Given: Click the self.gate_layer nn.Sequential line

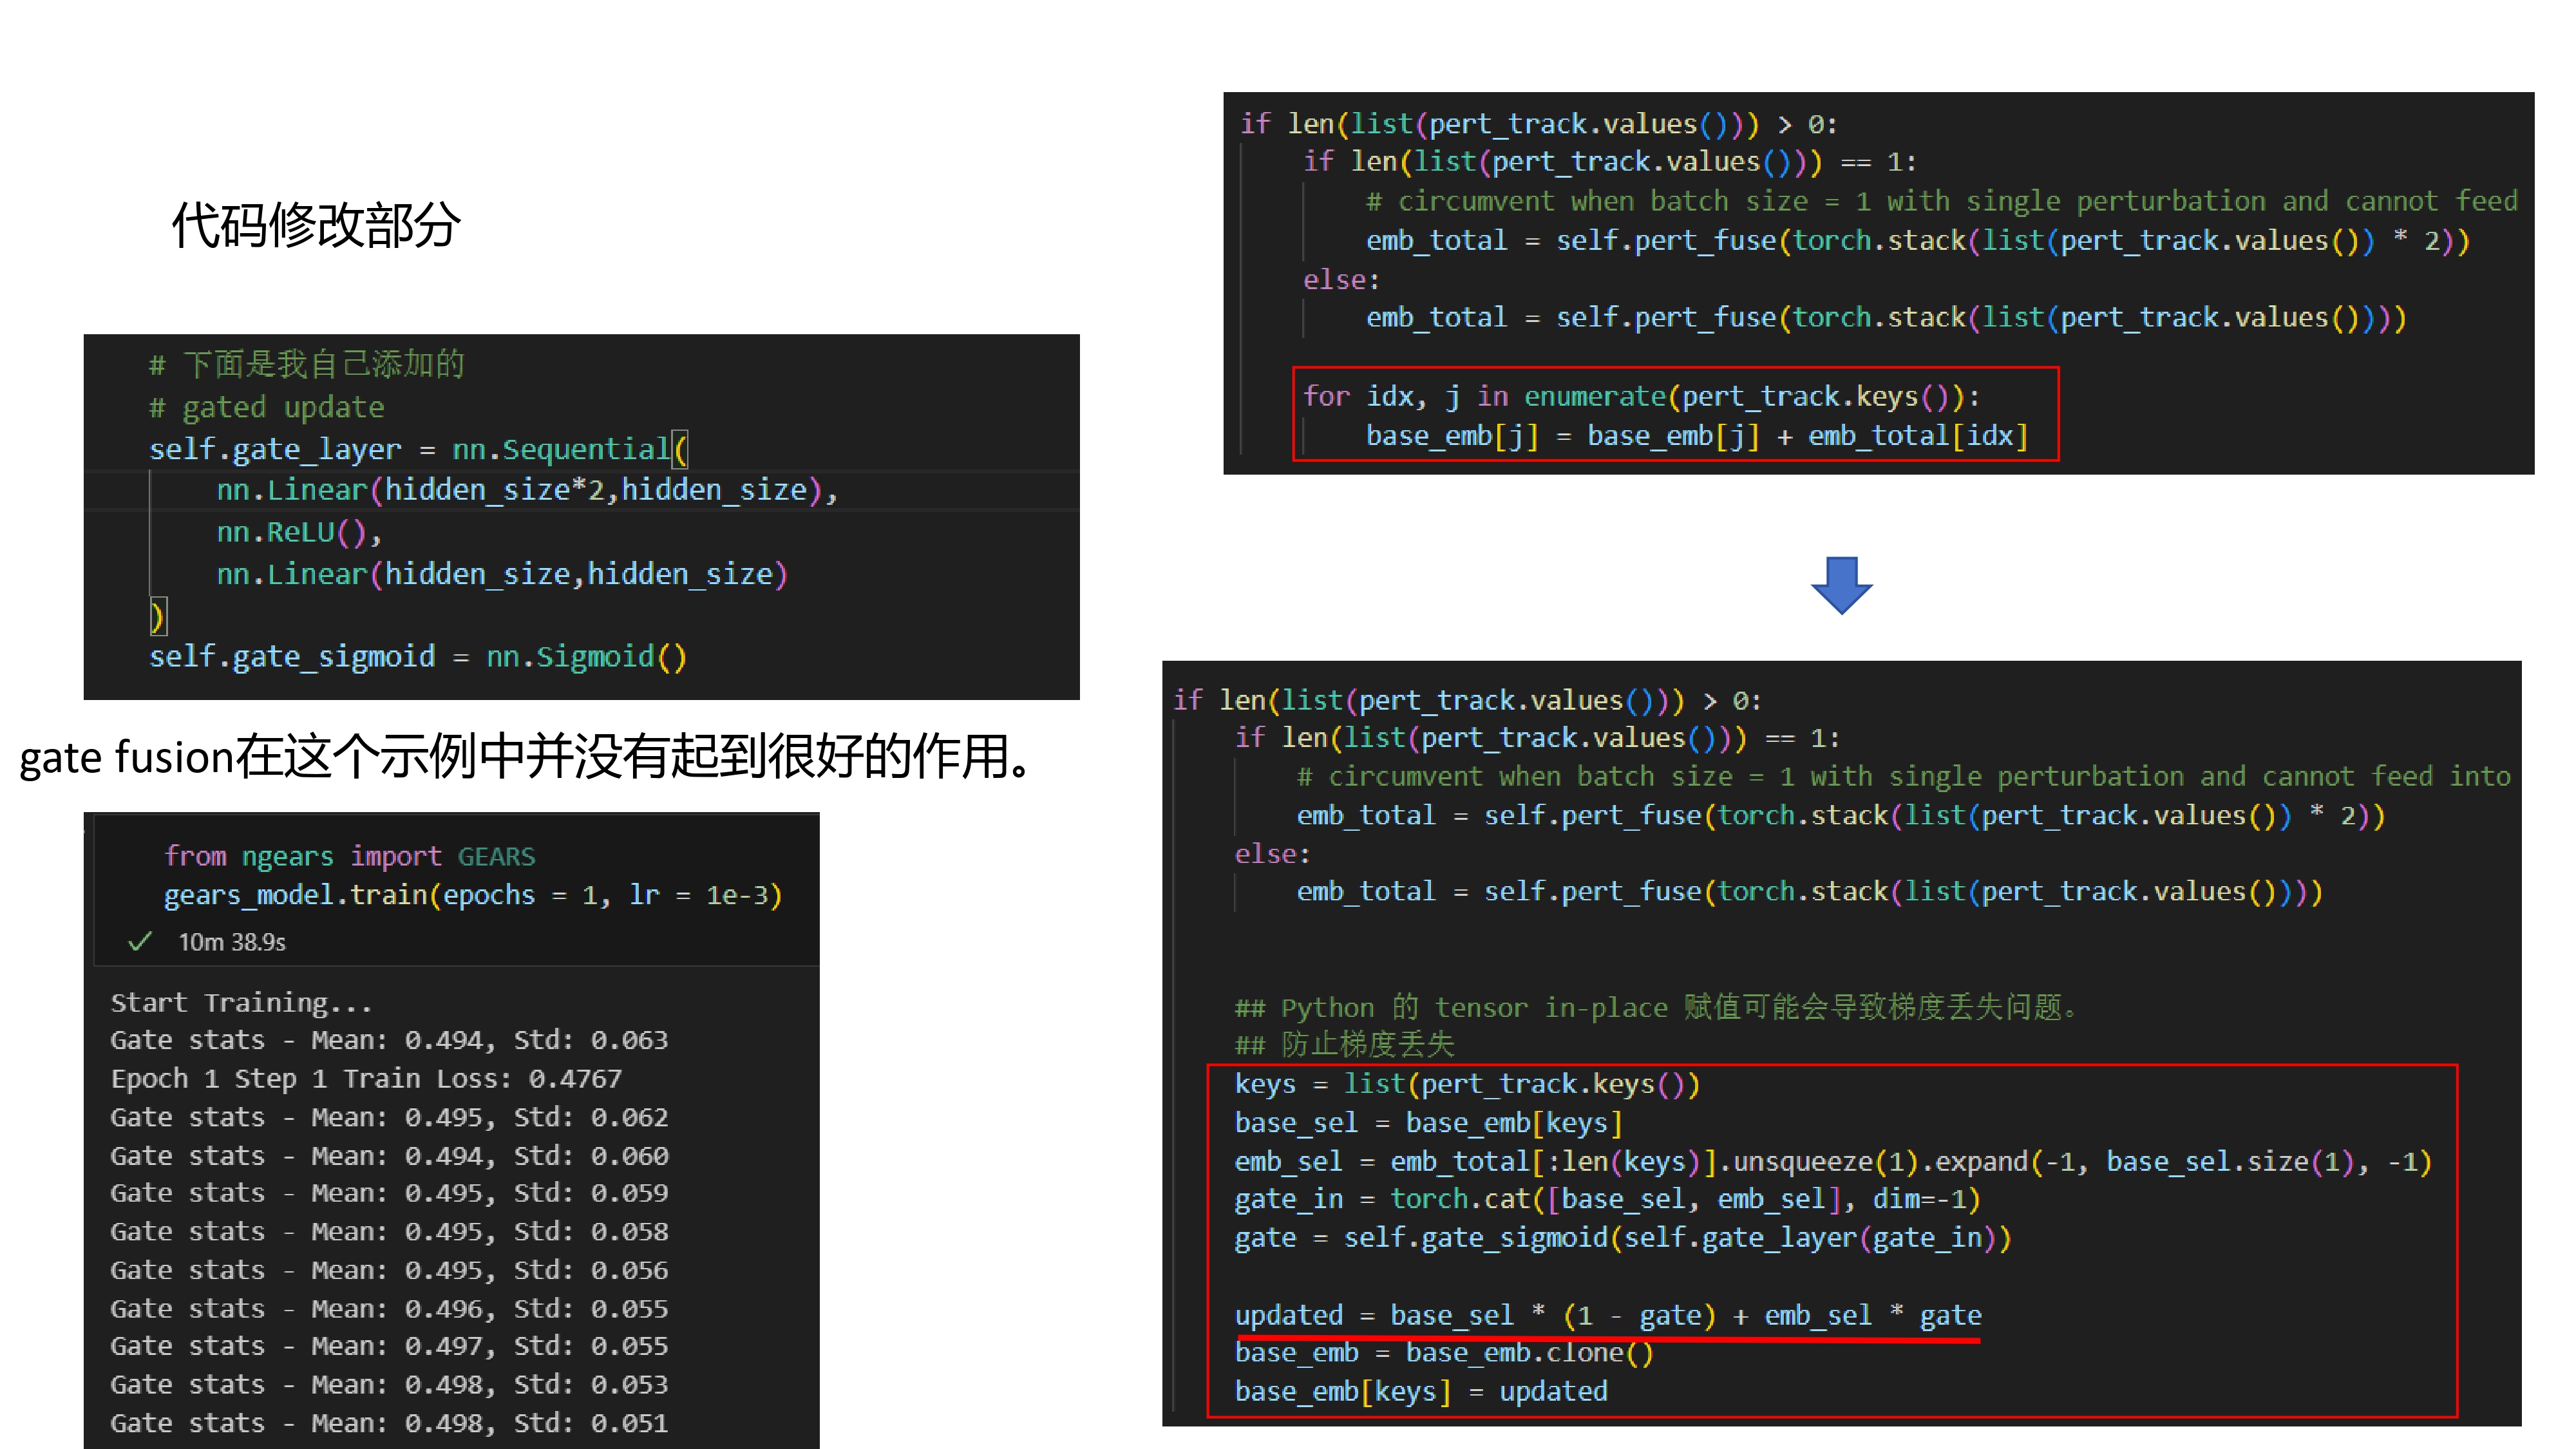Looking at the screenshot, I should click(x=418, y=449).
